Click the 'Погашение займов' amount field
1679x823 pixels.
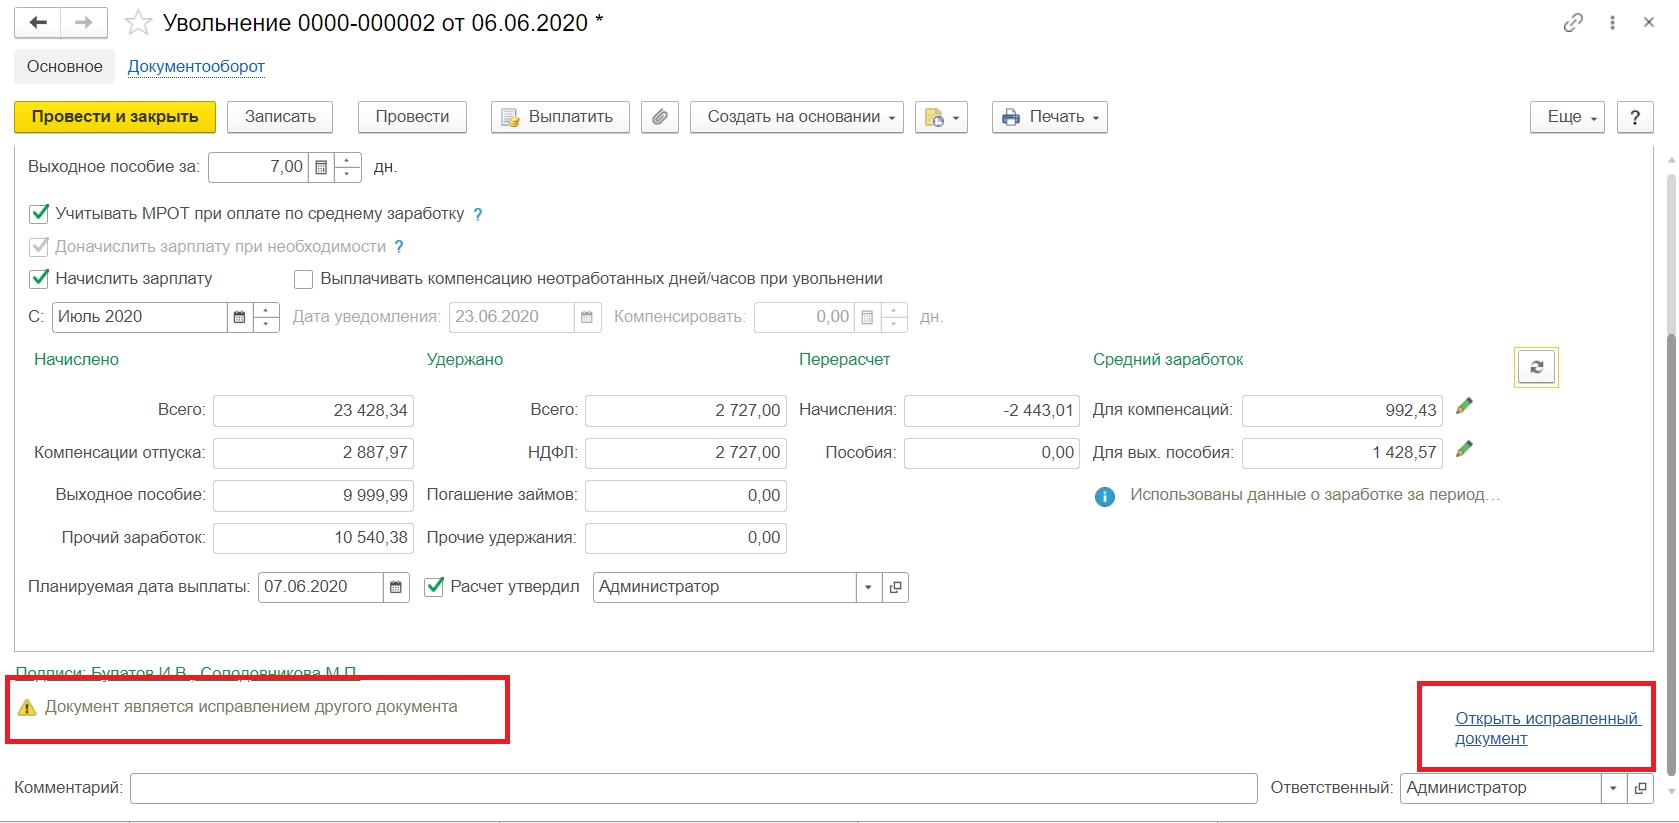click(x=686, y=495)
